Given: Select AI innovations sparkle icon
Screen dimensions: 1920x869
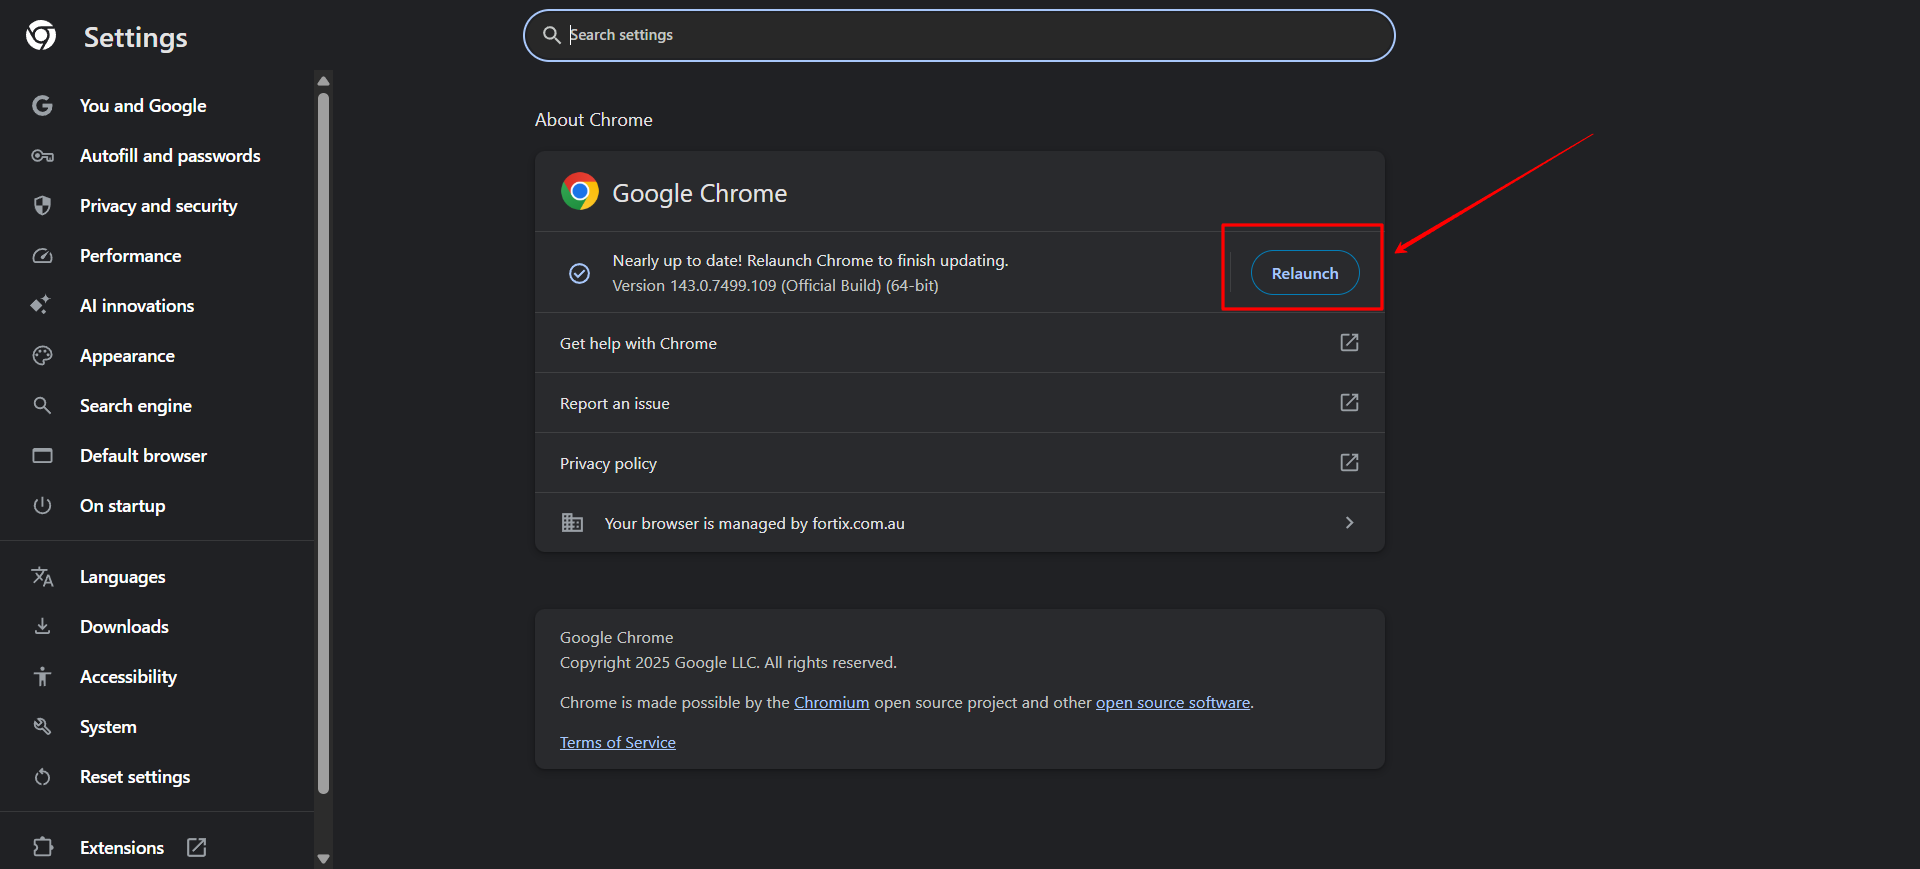Looking at the screenshot, I should click(41, 306).
